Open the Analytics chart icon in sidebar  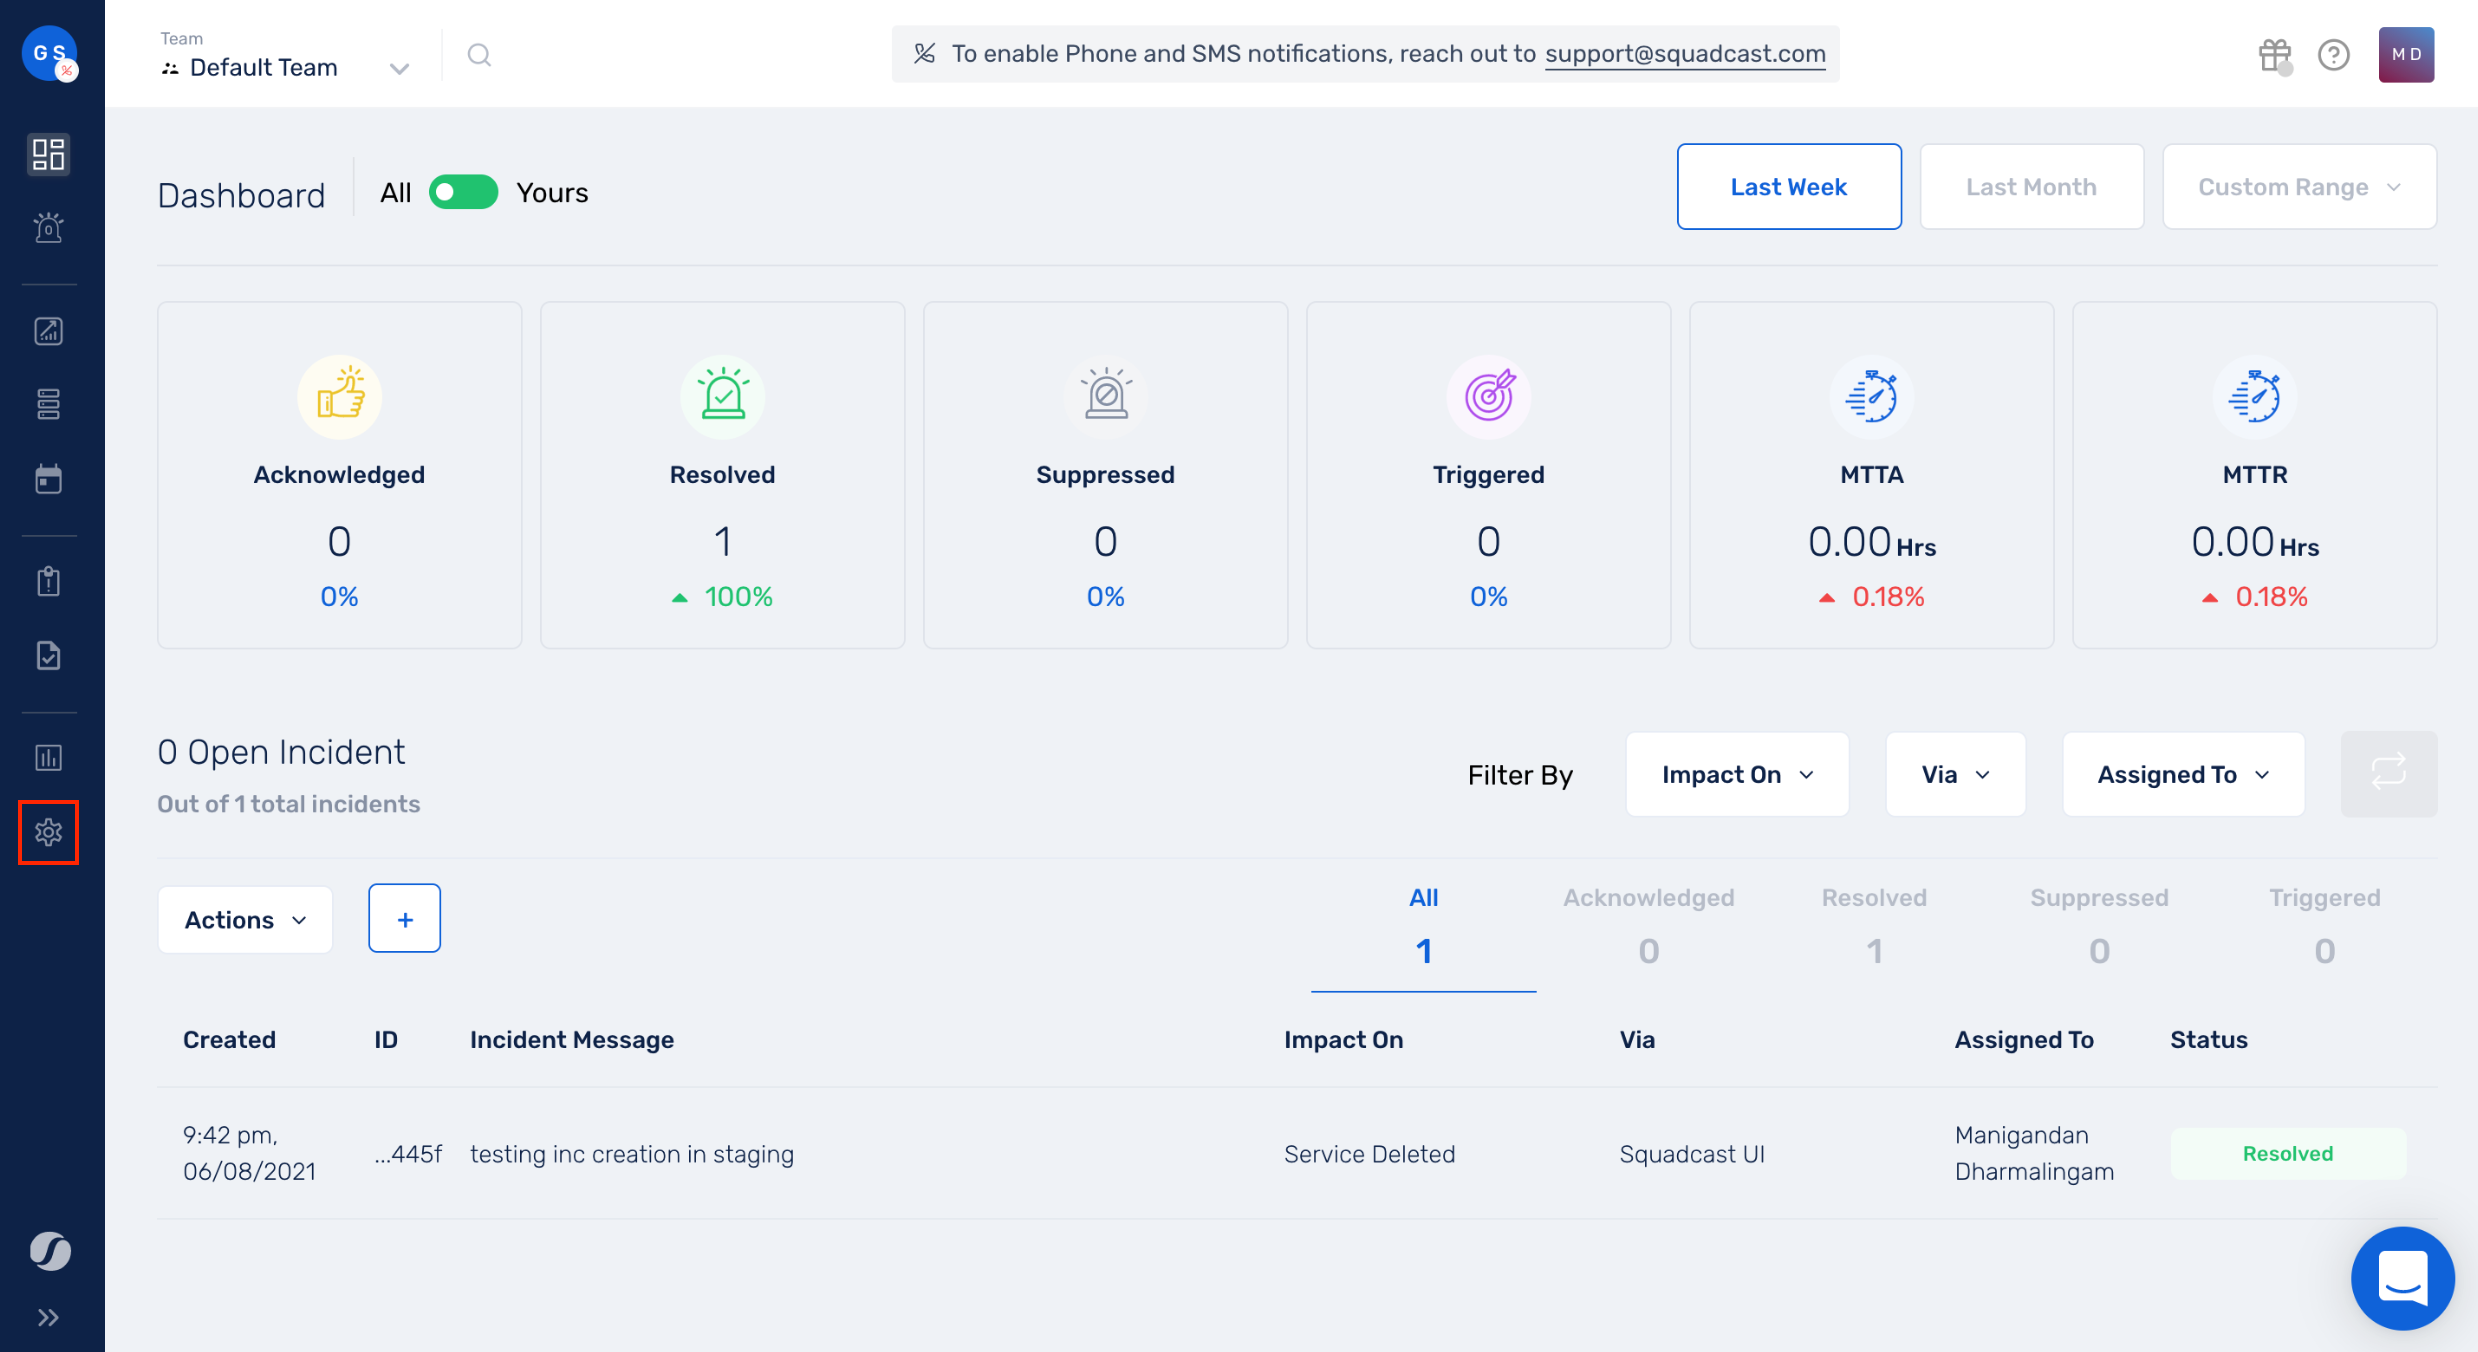tap(48, 330)
